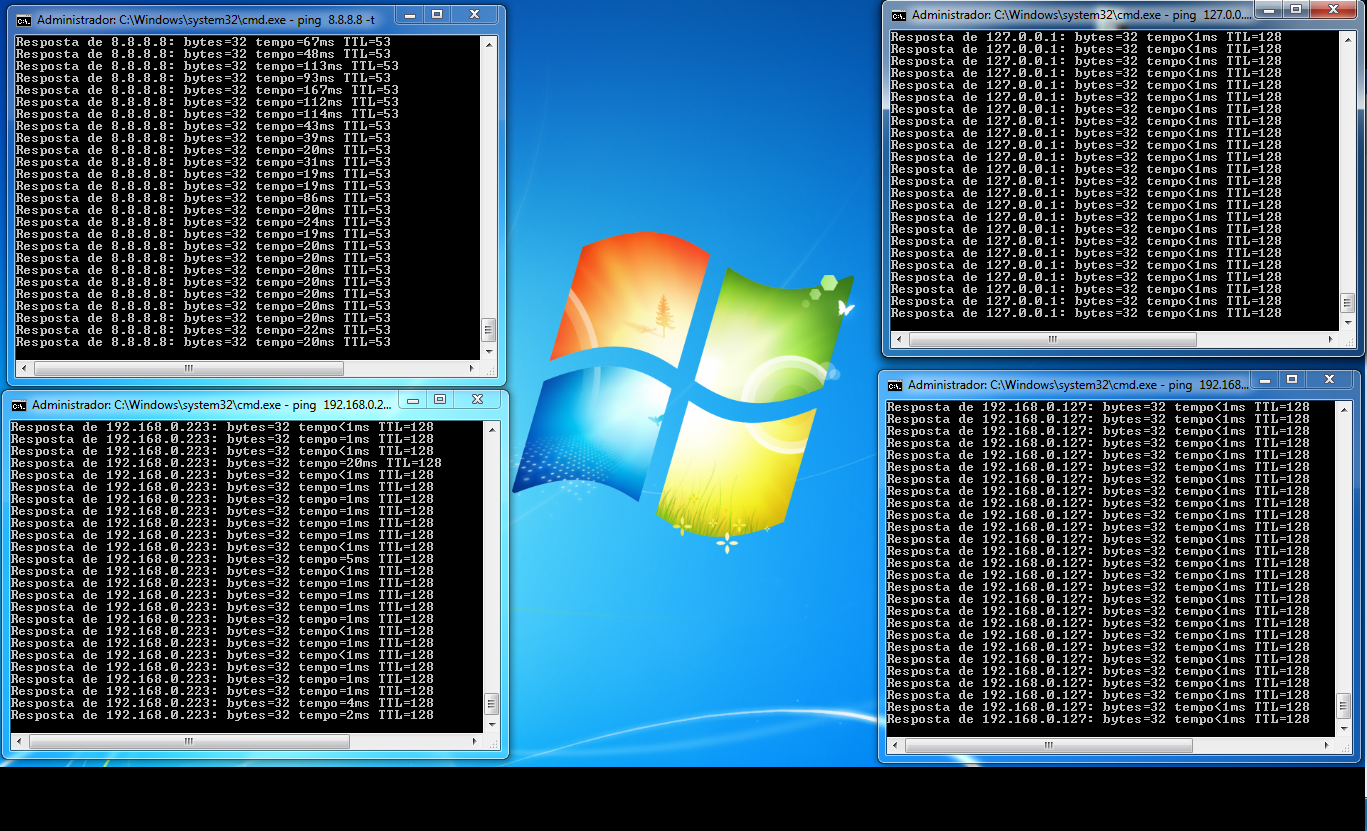Click the horizontal scroll-left arrow in the 192.168.0.127 window
The height and width of the screenshot is (831, 1367).
[x=895, y=746]
